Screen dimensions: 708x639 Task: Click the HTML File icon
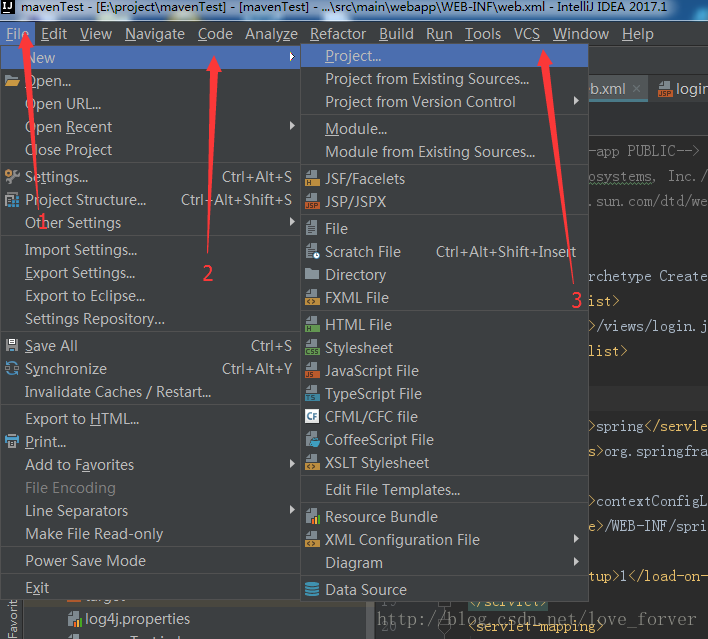click(x=312, y=324)
